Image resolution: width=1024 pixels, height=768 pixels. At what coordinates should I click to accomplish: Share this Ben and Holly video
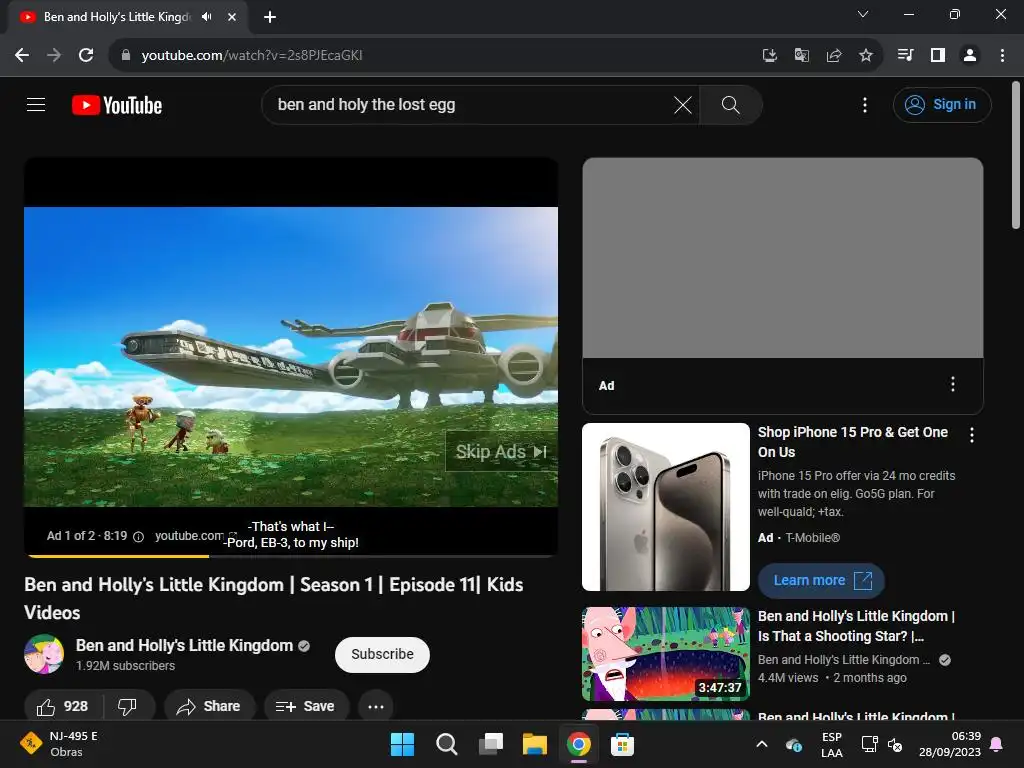209,706
